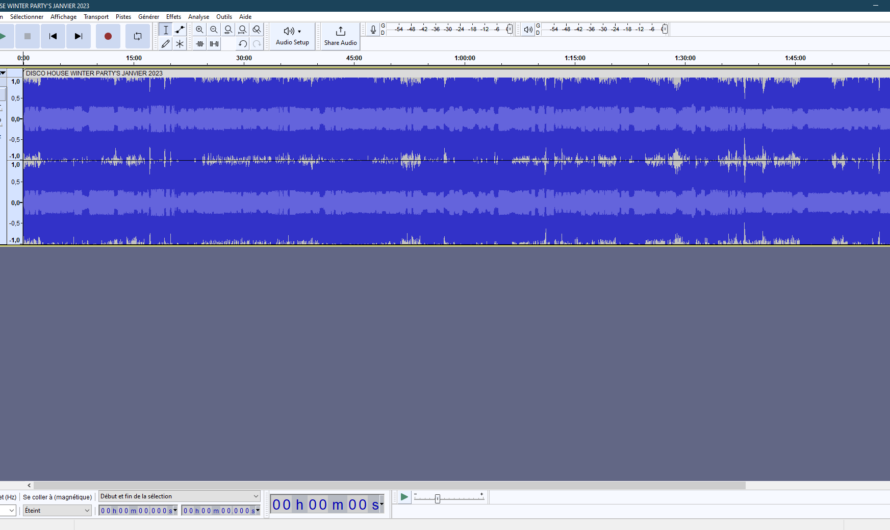This screenshot has height=530, width=890.
Task: Select the Envelope tool
Action: pyautogui.click(x=180, y=30)
